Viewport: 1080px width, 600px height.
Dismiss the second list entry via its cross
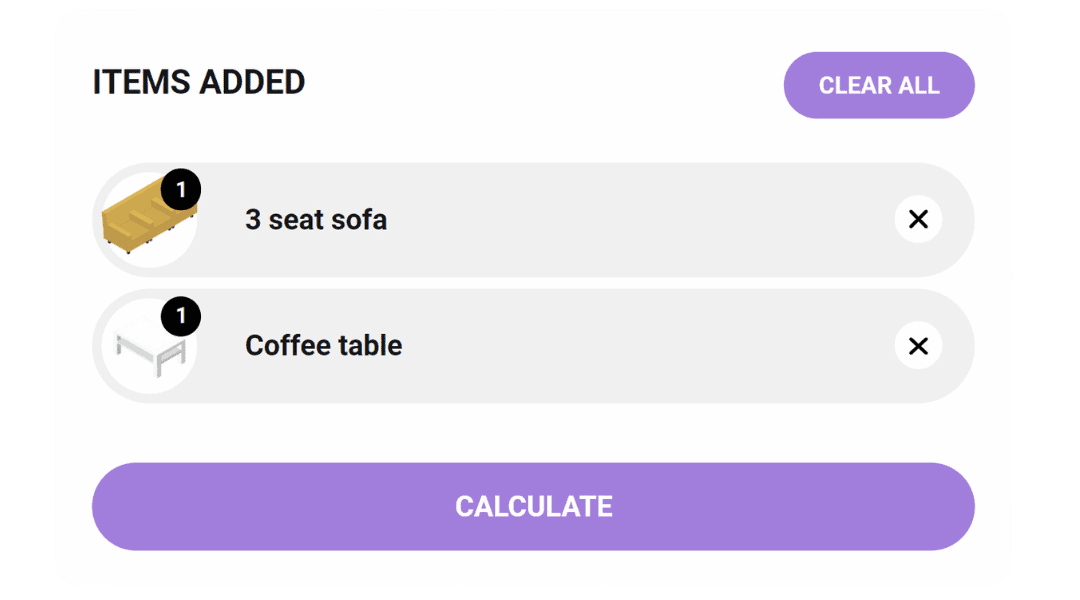coord(918,346)
